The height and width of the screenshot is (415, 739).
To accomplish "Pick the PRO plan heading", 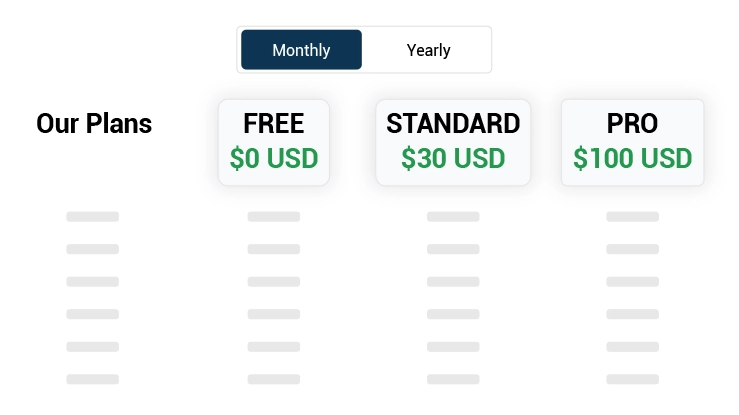I will click(x=632, y=124).
